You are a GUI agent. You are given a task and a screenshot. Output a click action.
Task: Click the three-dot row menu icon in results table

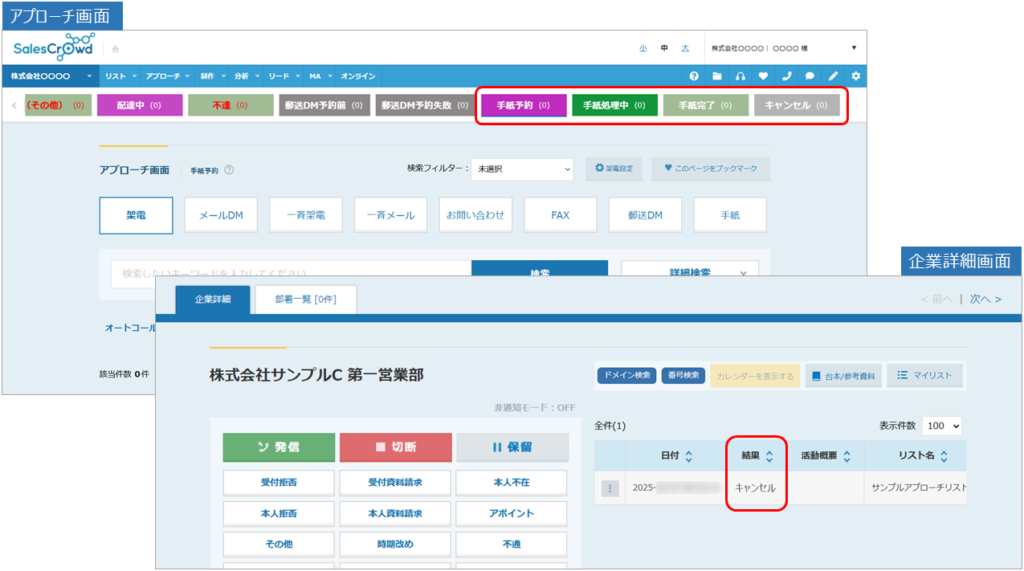coord(610,488)
